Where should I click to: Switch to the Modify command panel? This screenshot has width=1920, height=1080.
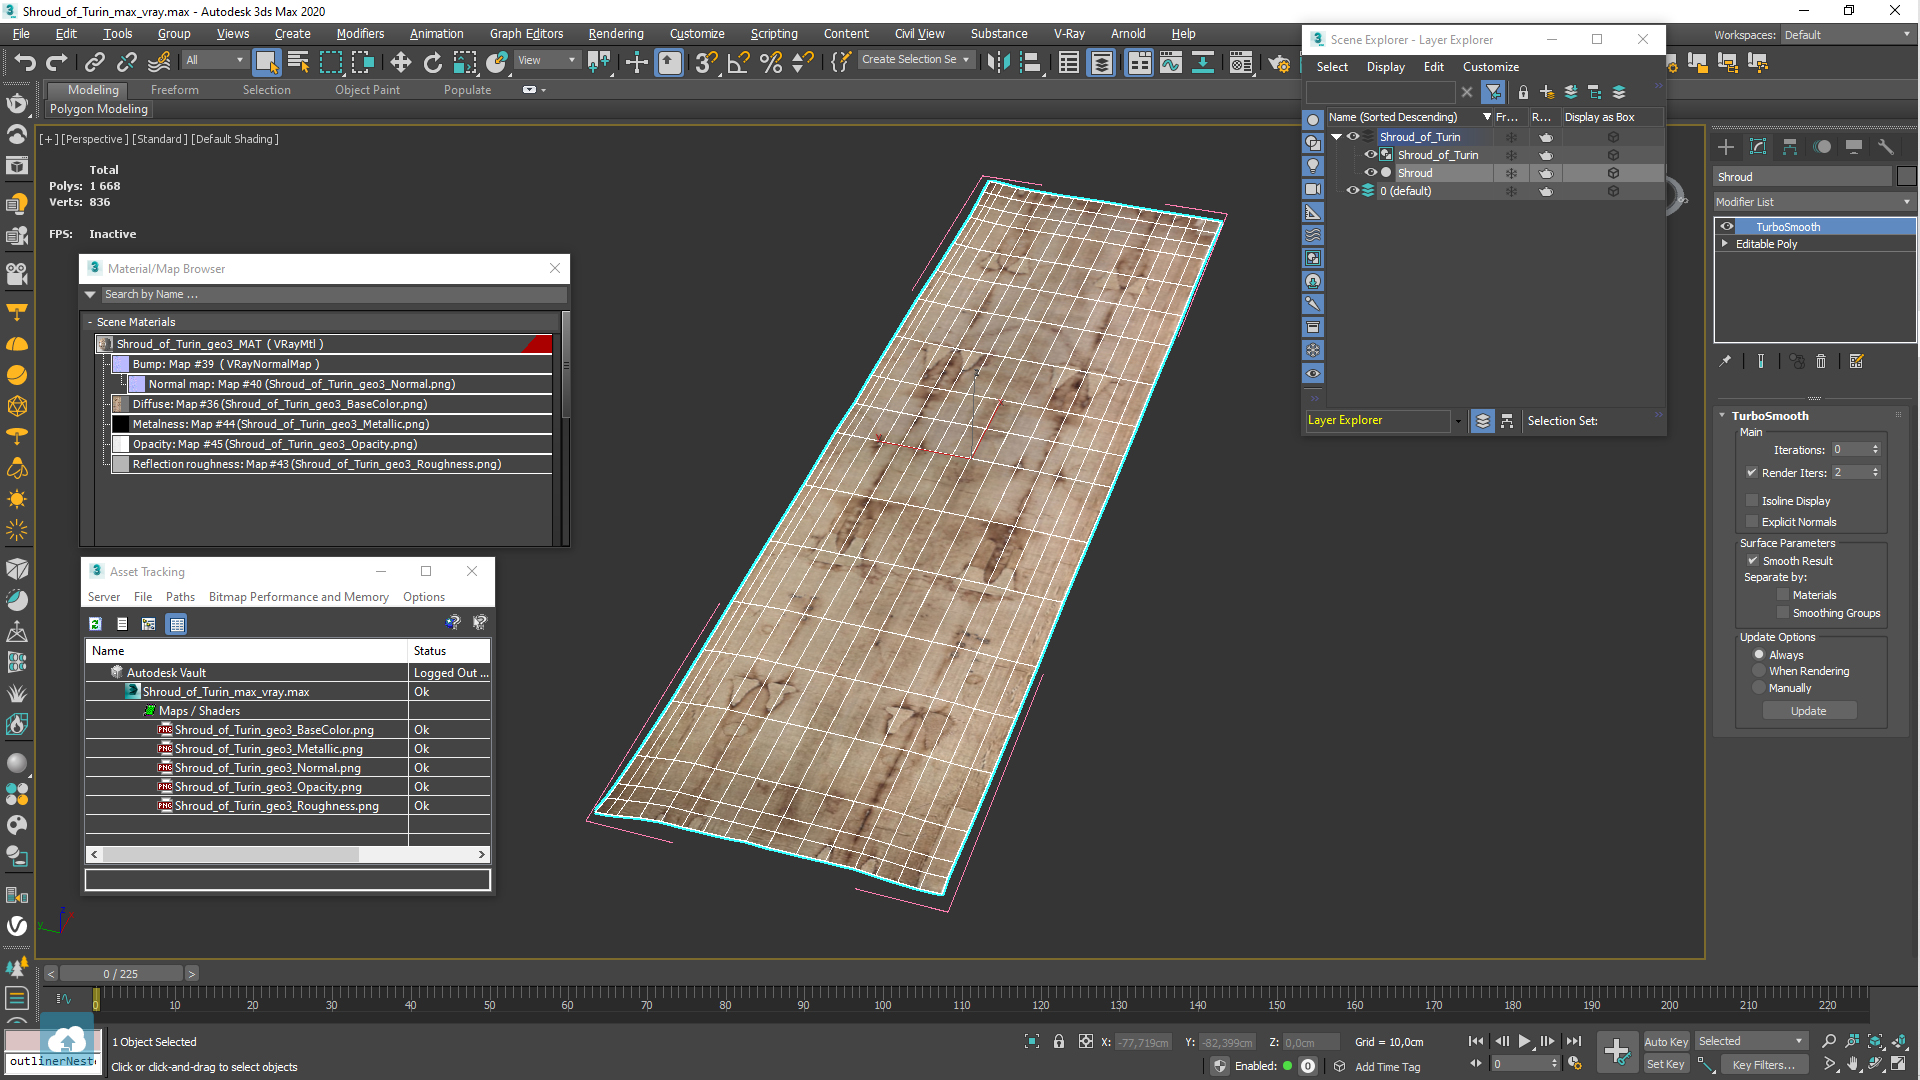(1758, 147)
